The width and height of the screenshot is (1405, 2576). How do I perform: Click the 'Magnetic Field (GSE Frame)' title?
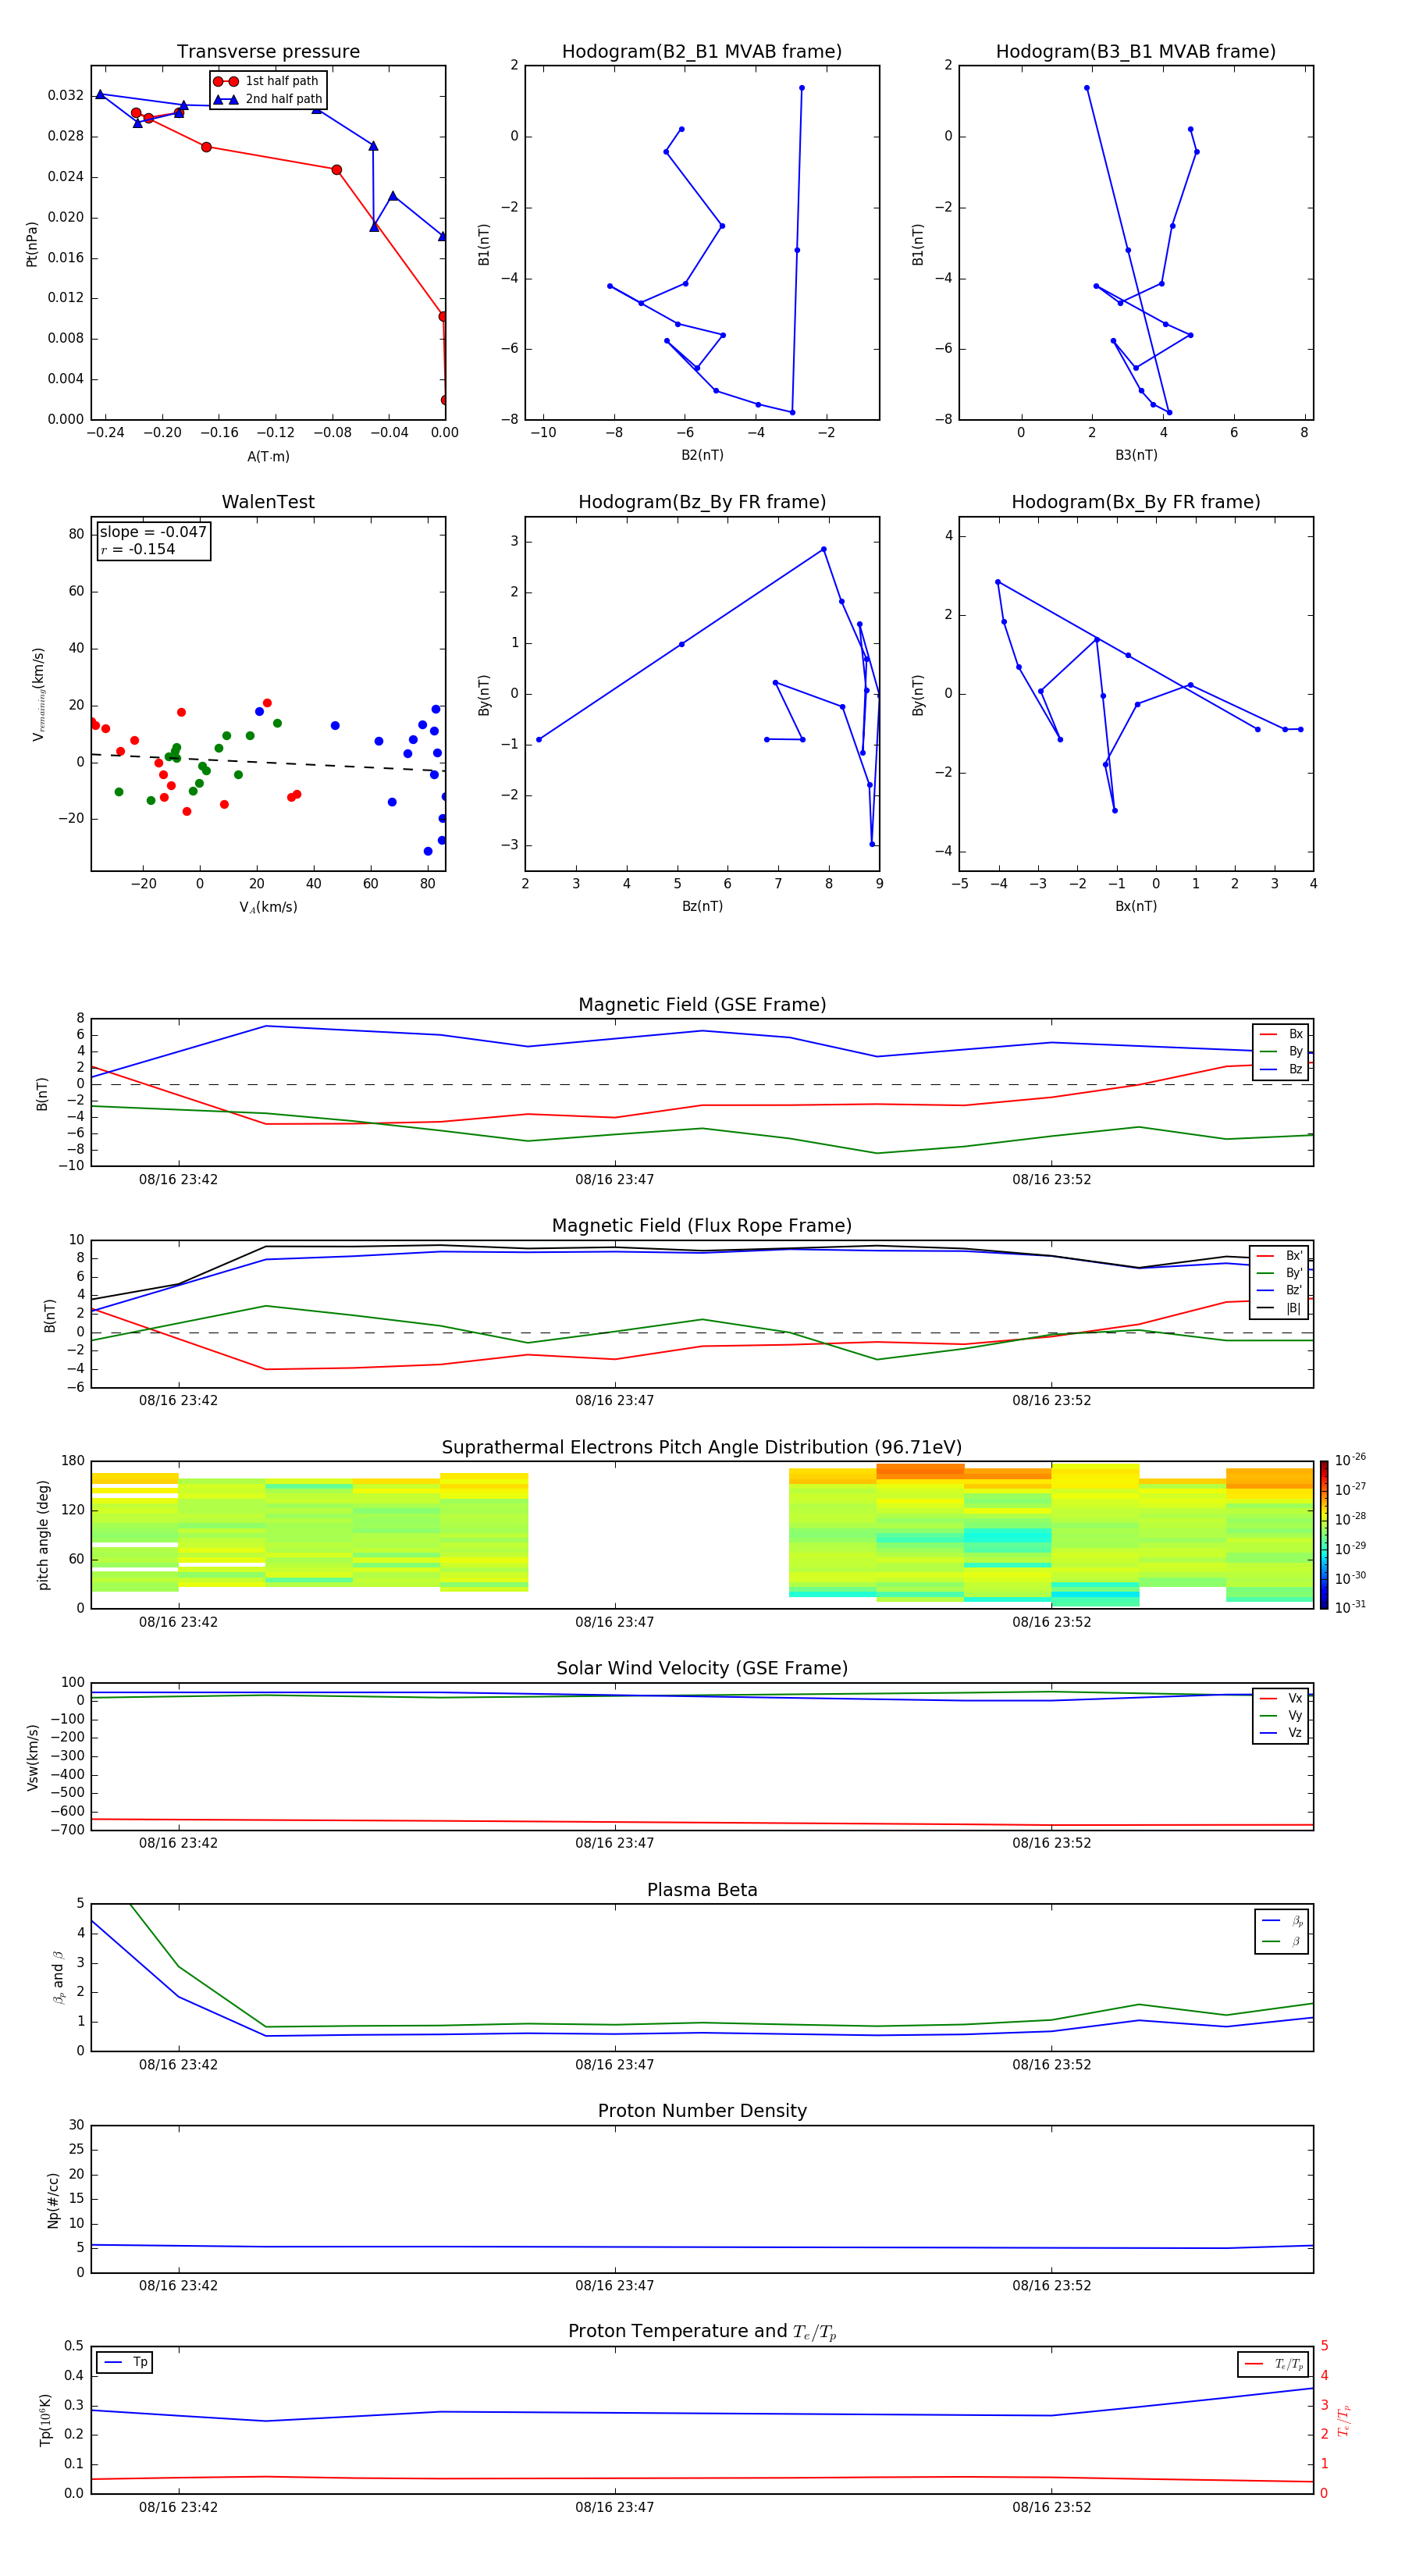point(702,1004)
